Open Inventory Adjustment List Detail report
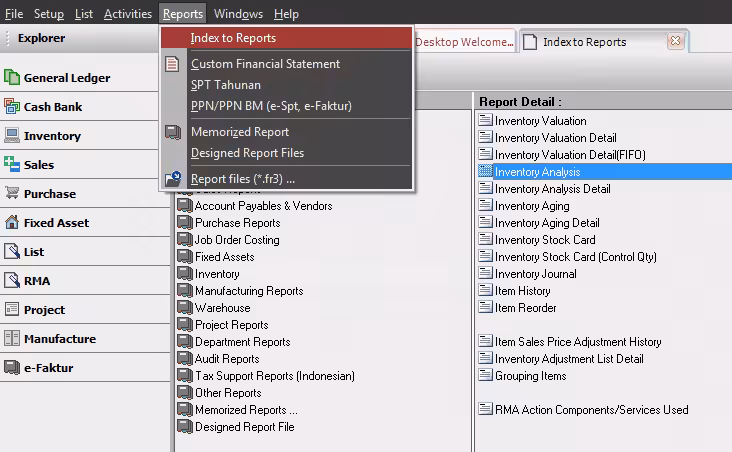732x452 pixels. (569, 359)
